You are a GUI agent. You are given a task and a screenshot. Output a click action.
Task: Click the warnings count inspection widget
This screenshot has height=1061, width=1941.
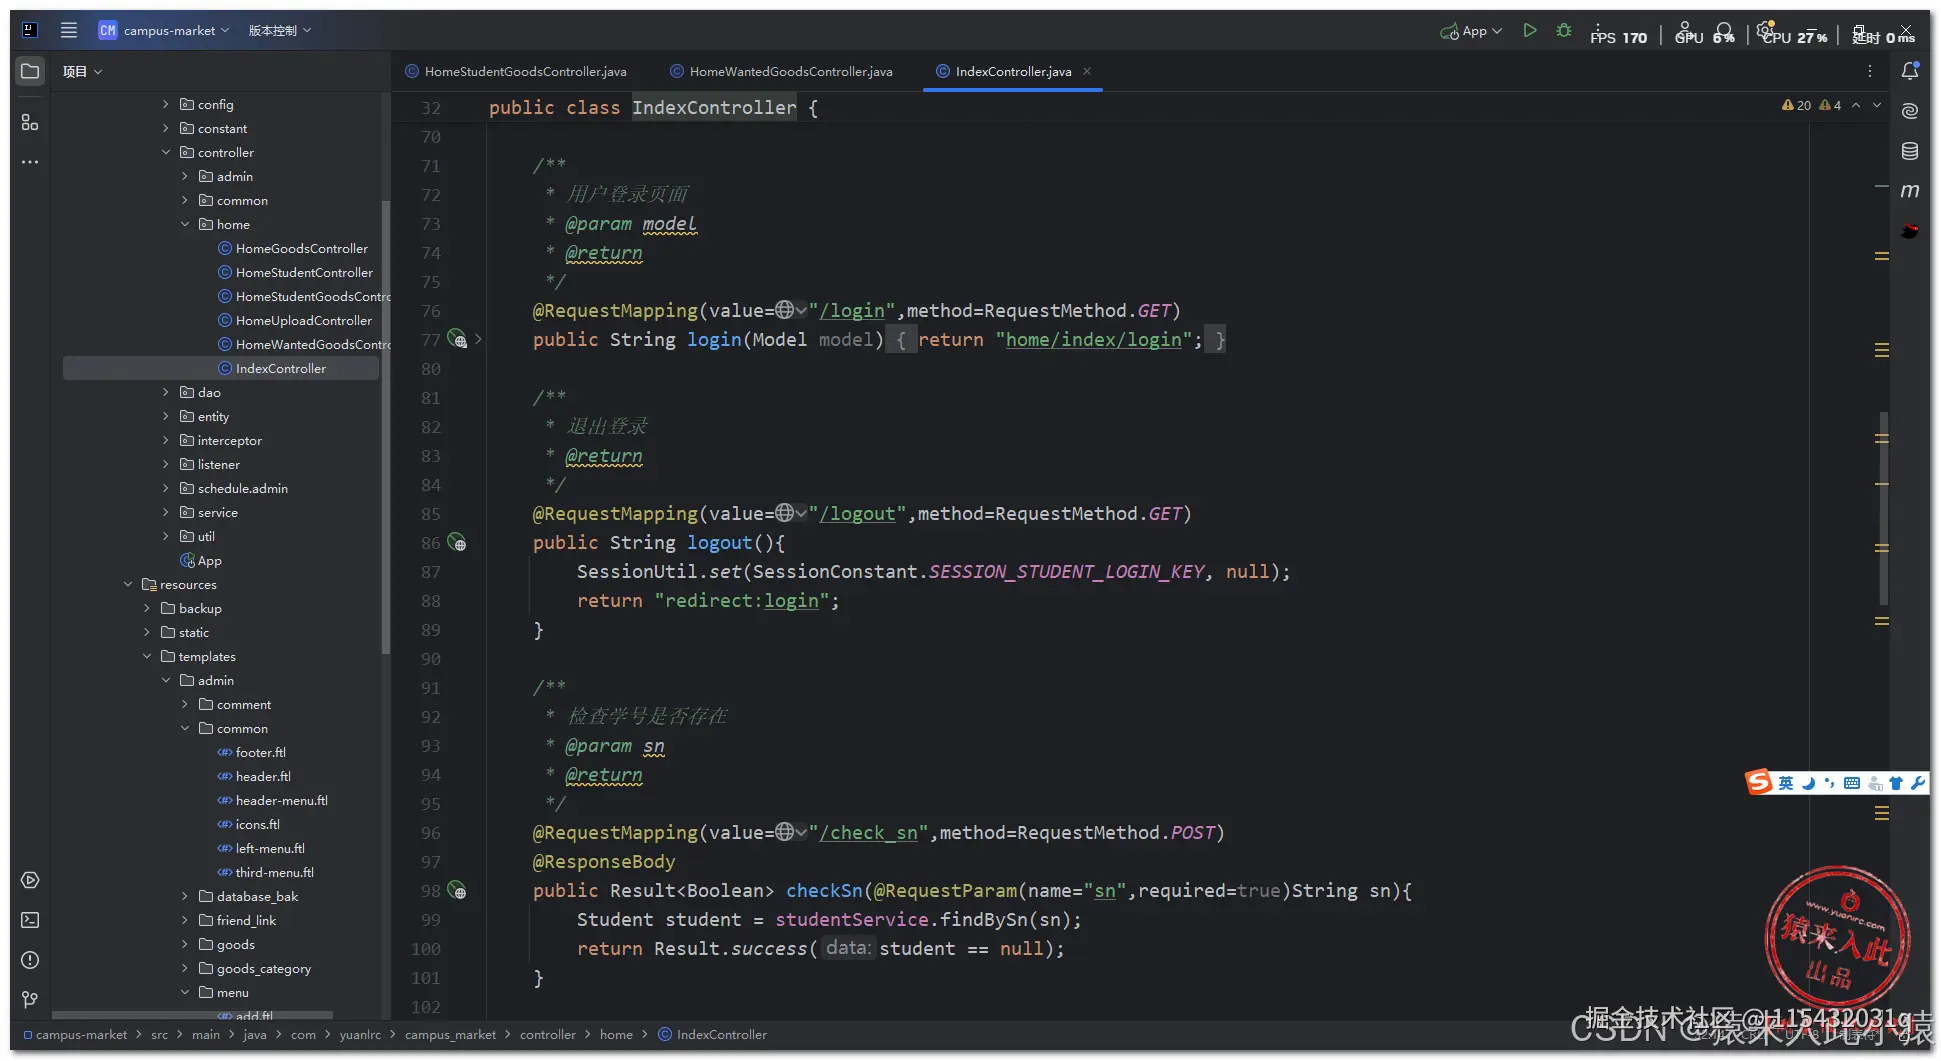tap(1811, 105)
